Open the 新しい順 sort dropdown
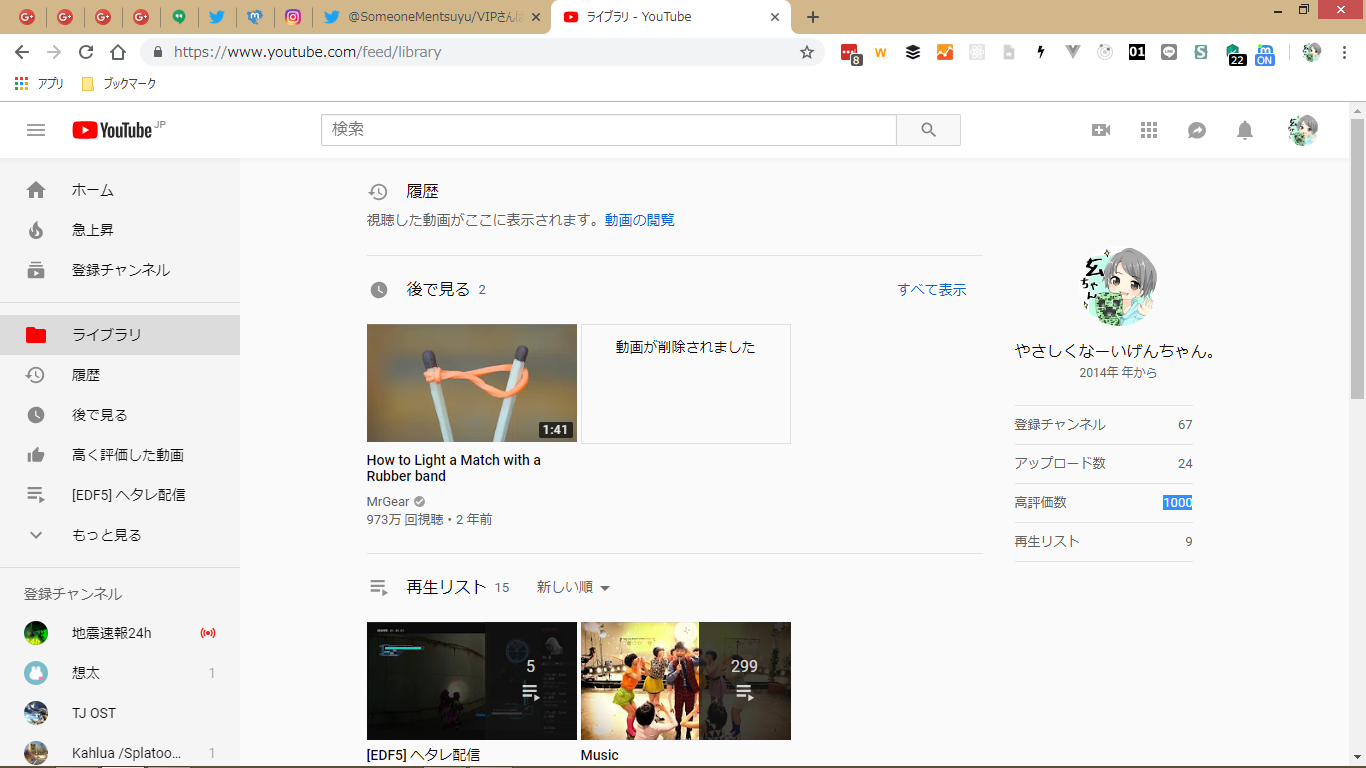1366x768 pixels. [573, 587]
